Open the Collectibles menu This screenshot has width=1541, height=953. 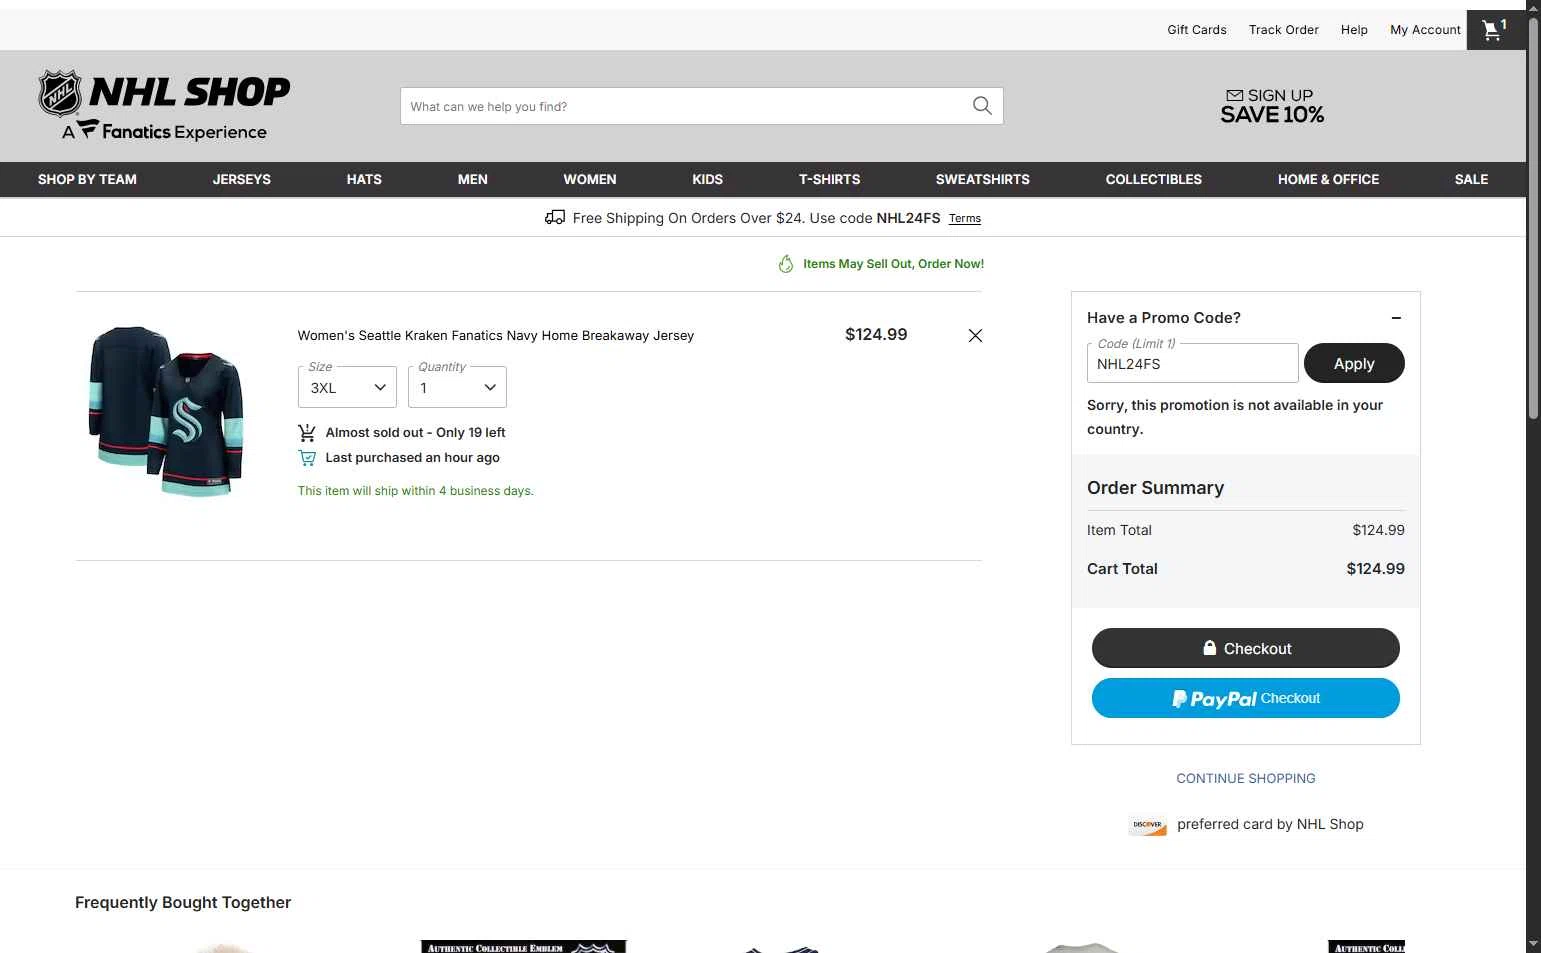[1154, 179]
